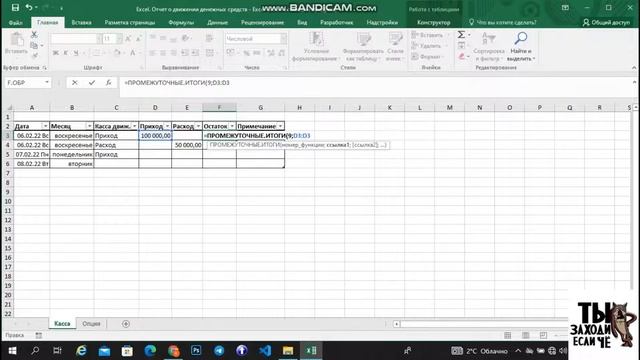
Task: Select the Касса sheet tab
Action: point(62,324)
